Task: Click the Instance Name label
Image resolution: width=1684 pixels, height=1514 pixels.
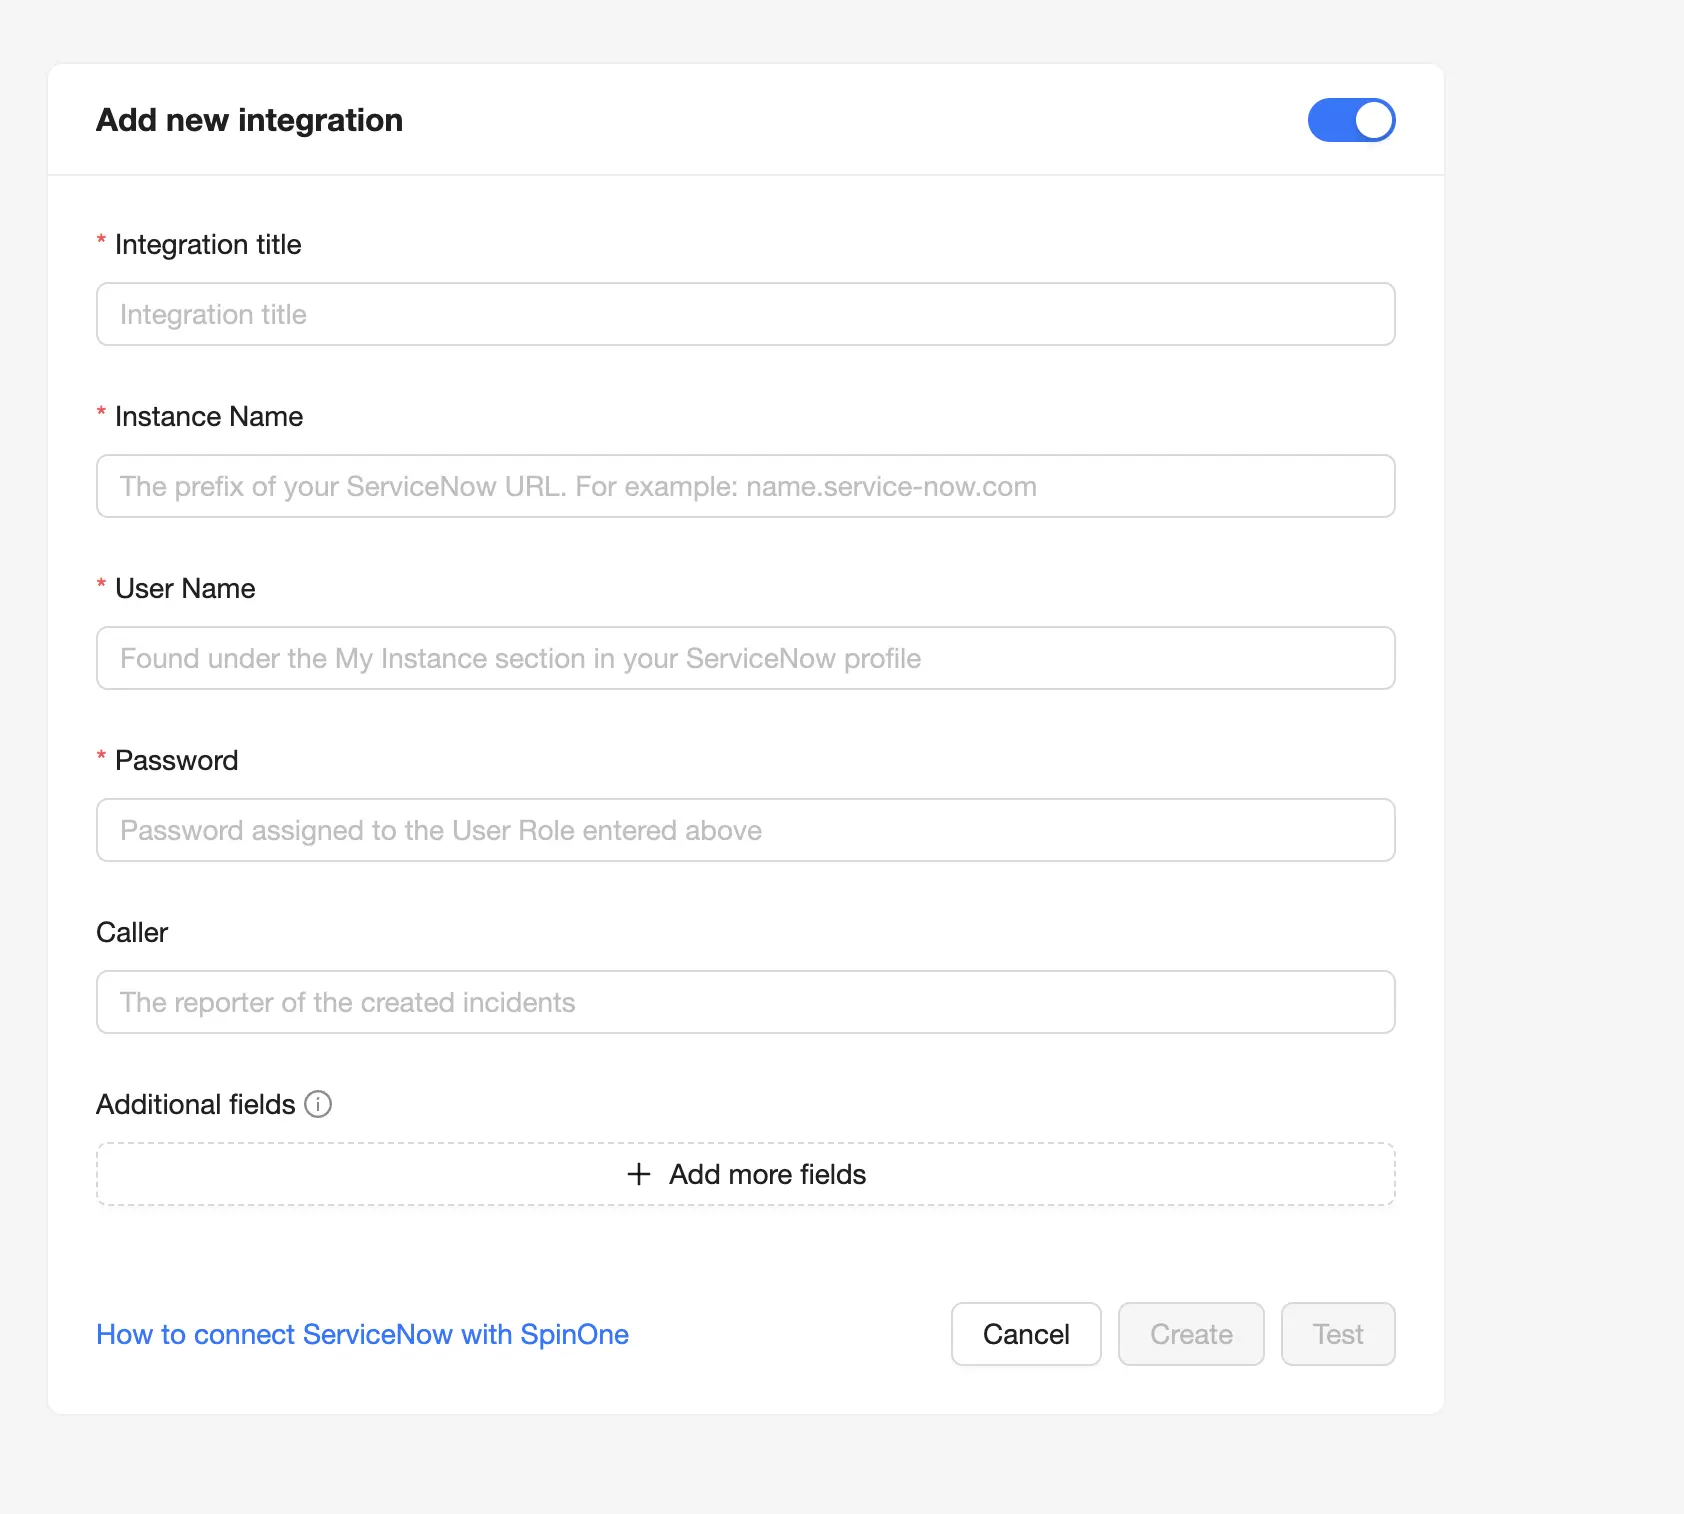Action: (x=209, y=416)
